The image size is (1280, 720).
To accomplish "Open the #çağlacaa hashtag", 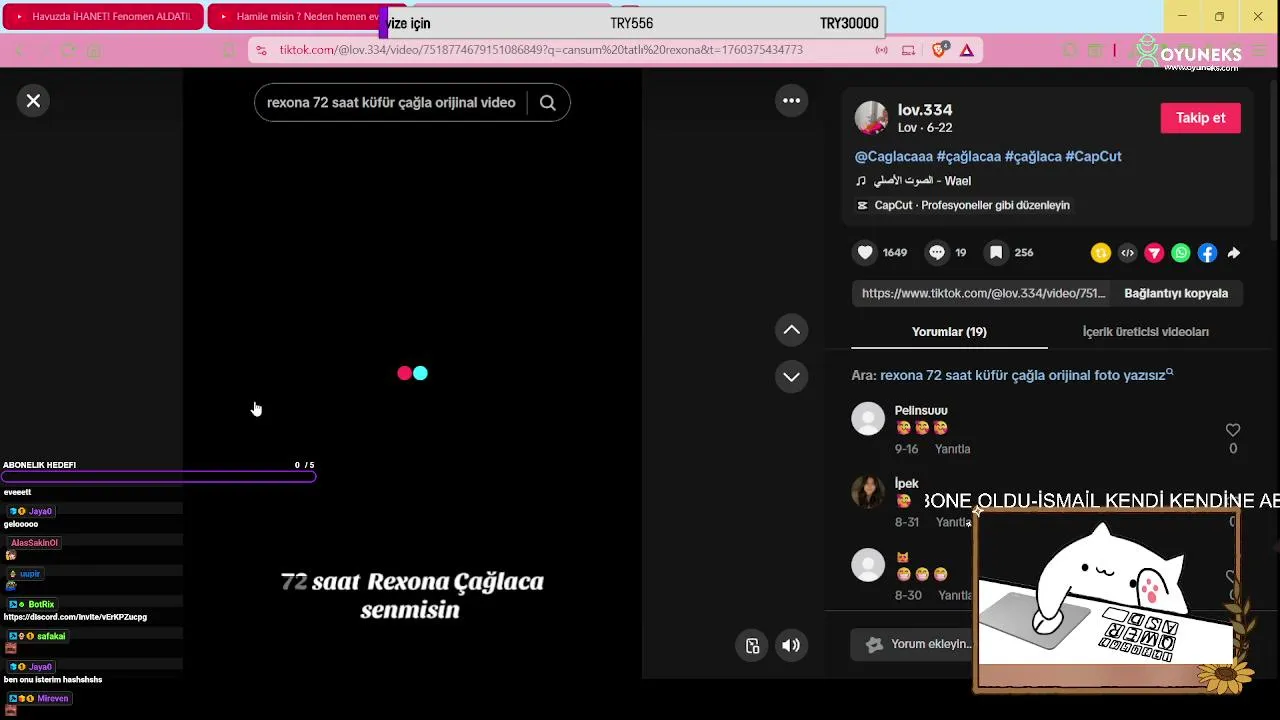I will (x=969, y=156).
